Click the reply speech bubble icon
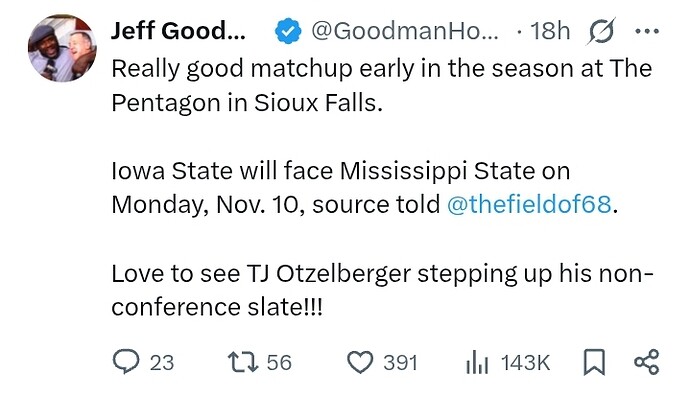This screenshot has height=397, width=690. (x=126, y=362)
